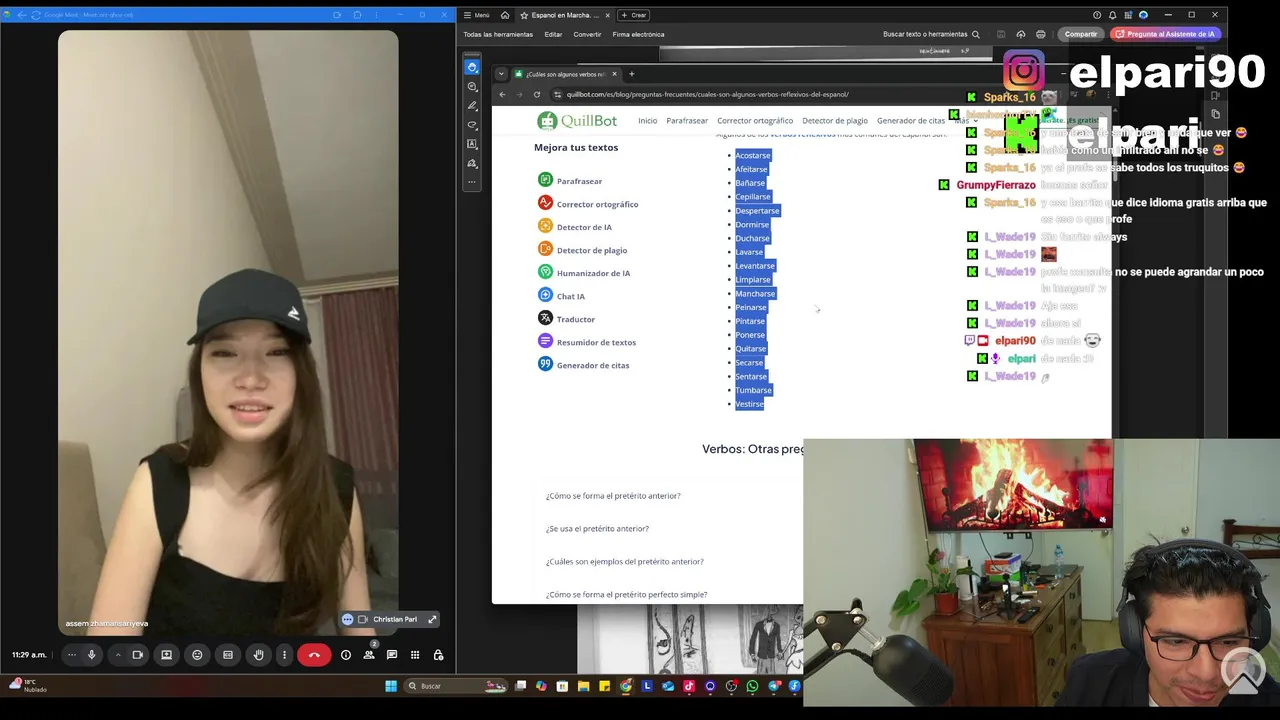Turn off the camera in Google Meet
Image resolution: width=1280 pixels, height=720 pixels.
[138, 655]
